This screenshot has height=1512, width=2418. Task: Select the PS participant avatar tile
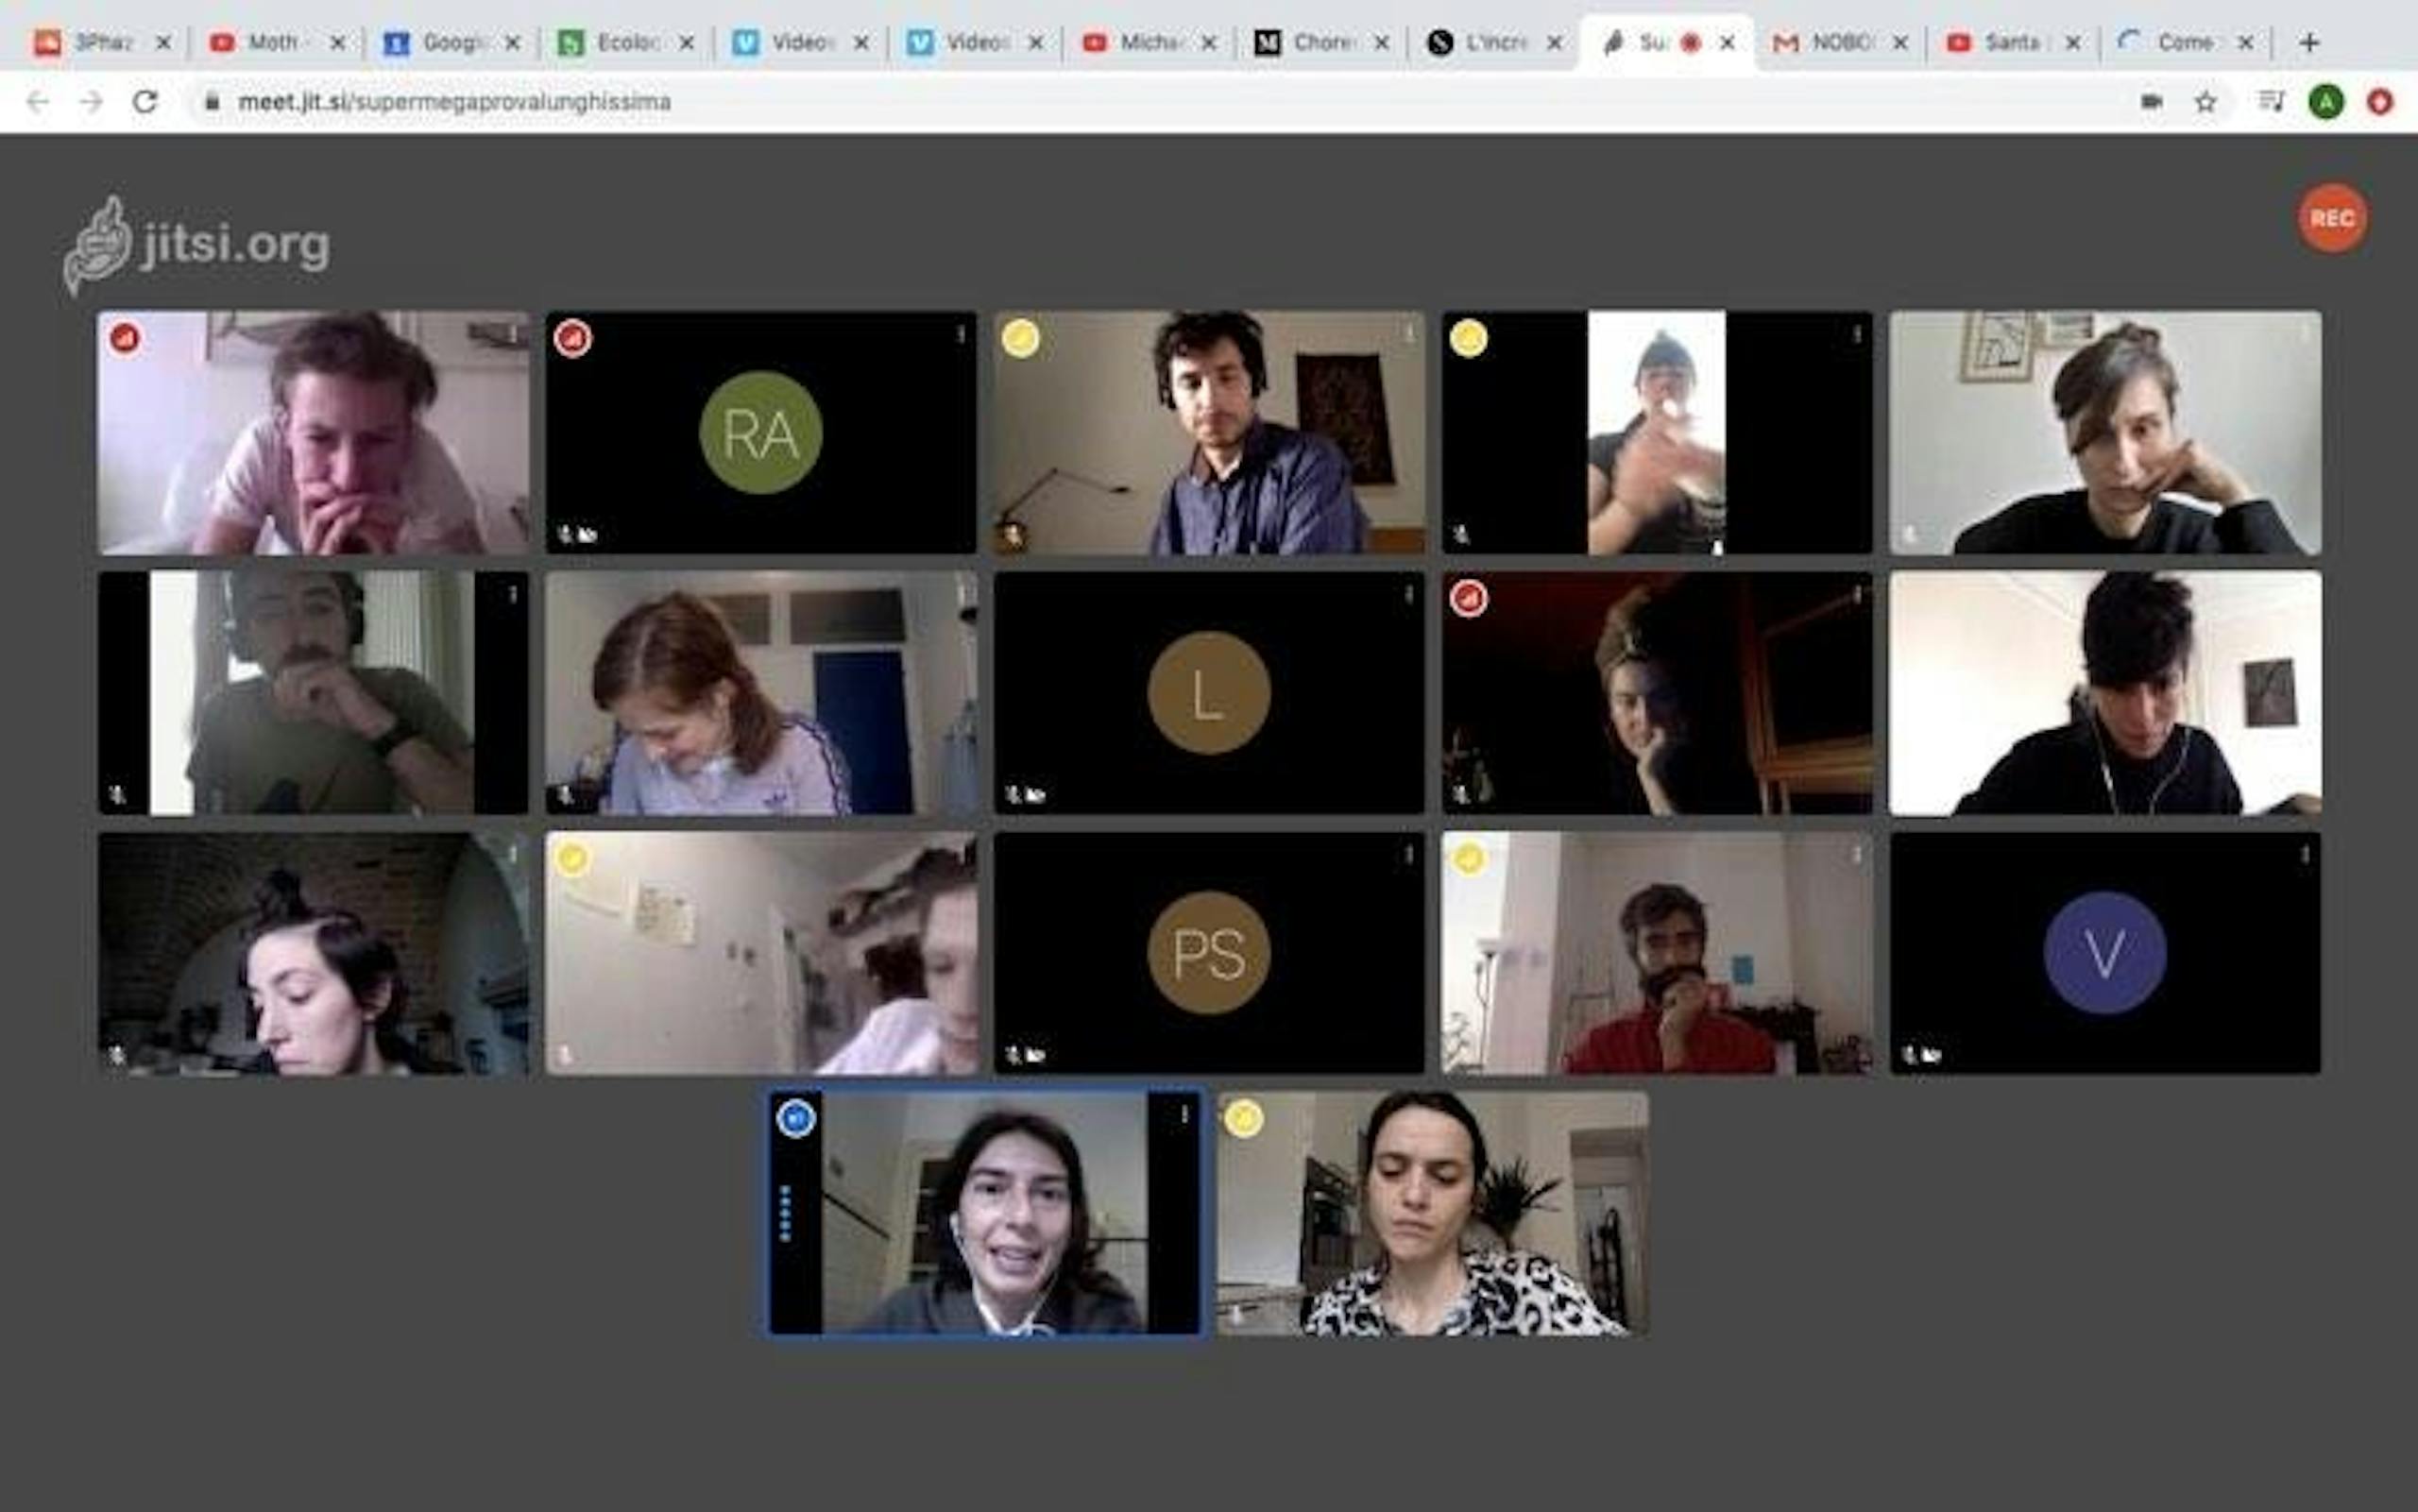1208,953
